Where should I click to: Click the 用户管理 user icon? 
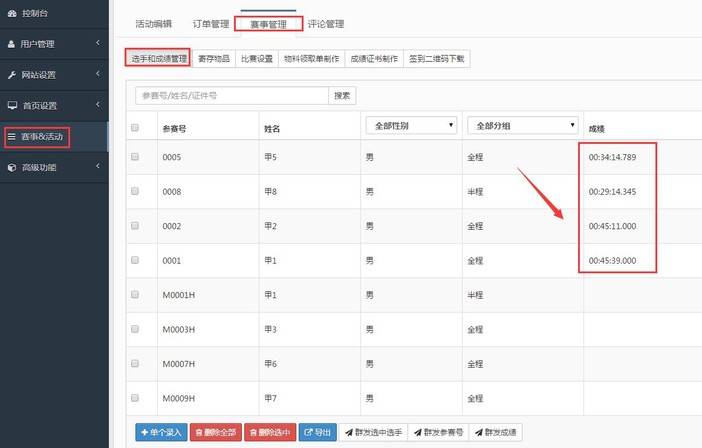(x=12, y=44)
